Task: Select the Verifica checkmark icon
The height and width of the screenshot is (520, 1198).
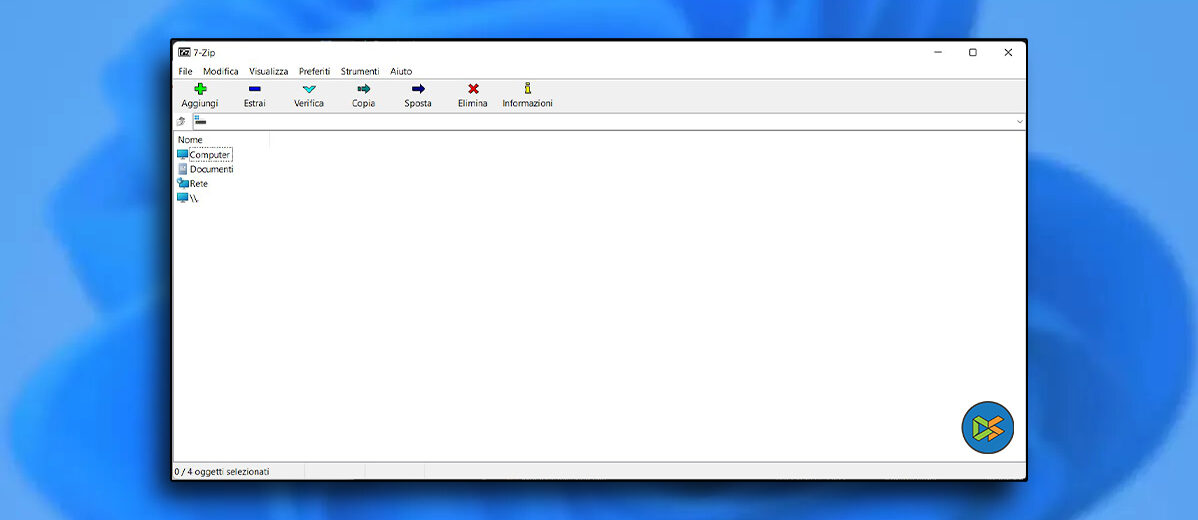Action: point(309,89)
